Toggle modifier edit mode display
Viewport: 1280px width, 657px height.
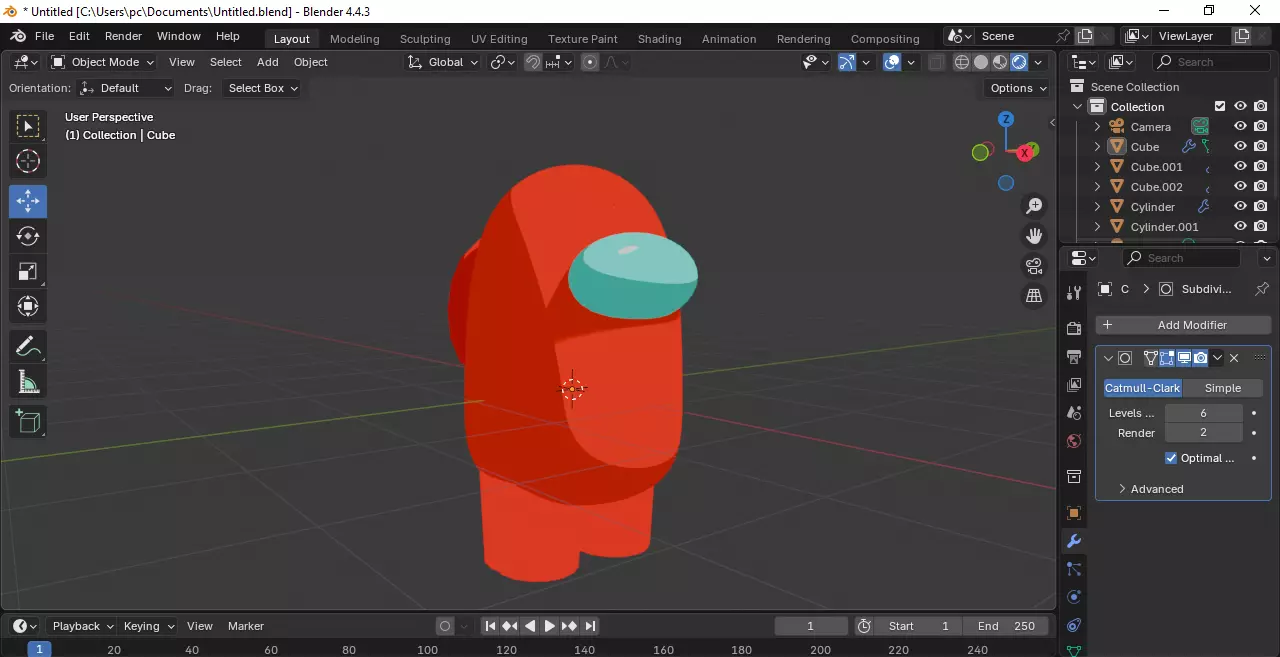click(1167, 358)
